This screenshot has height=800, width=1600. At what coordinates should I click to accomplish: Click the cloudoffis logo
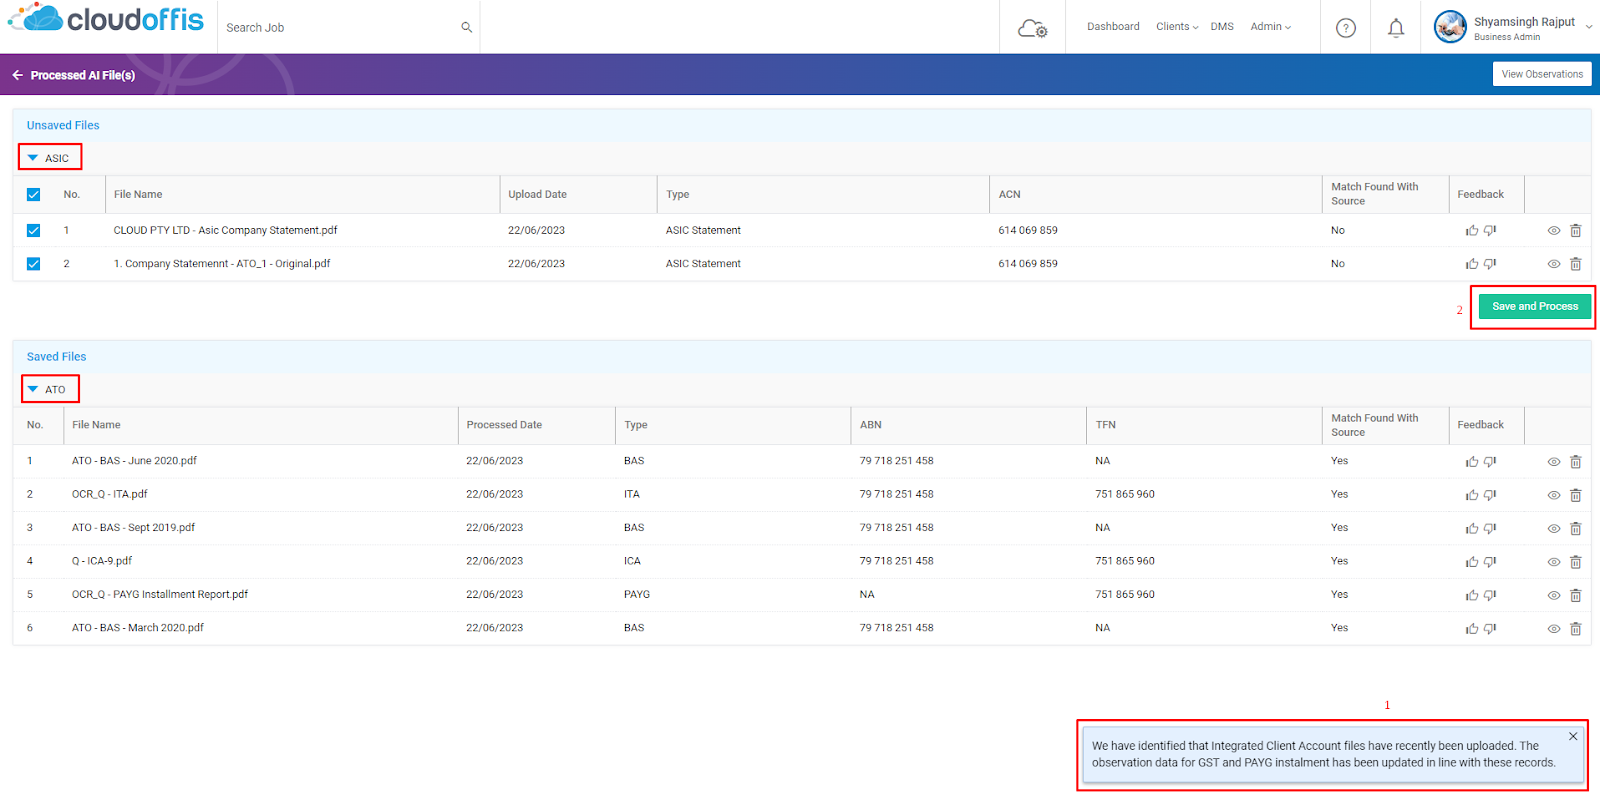[106, 19]
